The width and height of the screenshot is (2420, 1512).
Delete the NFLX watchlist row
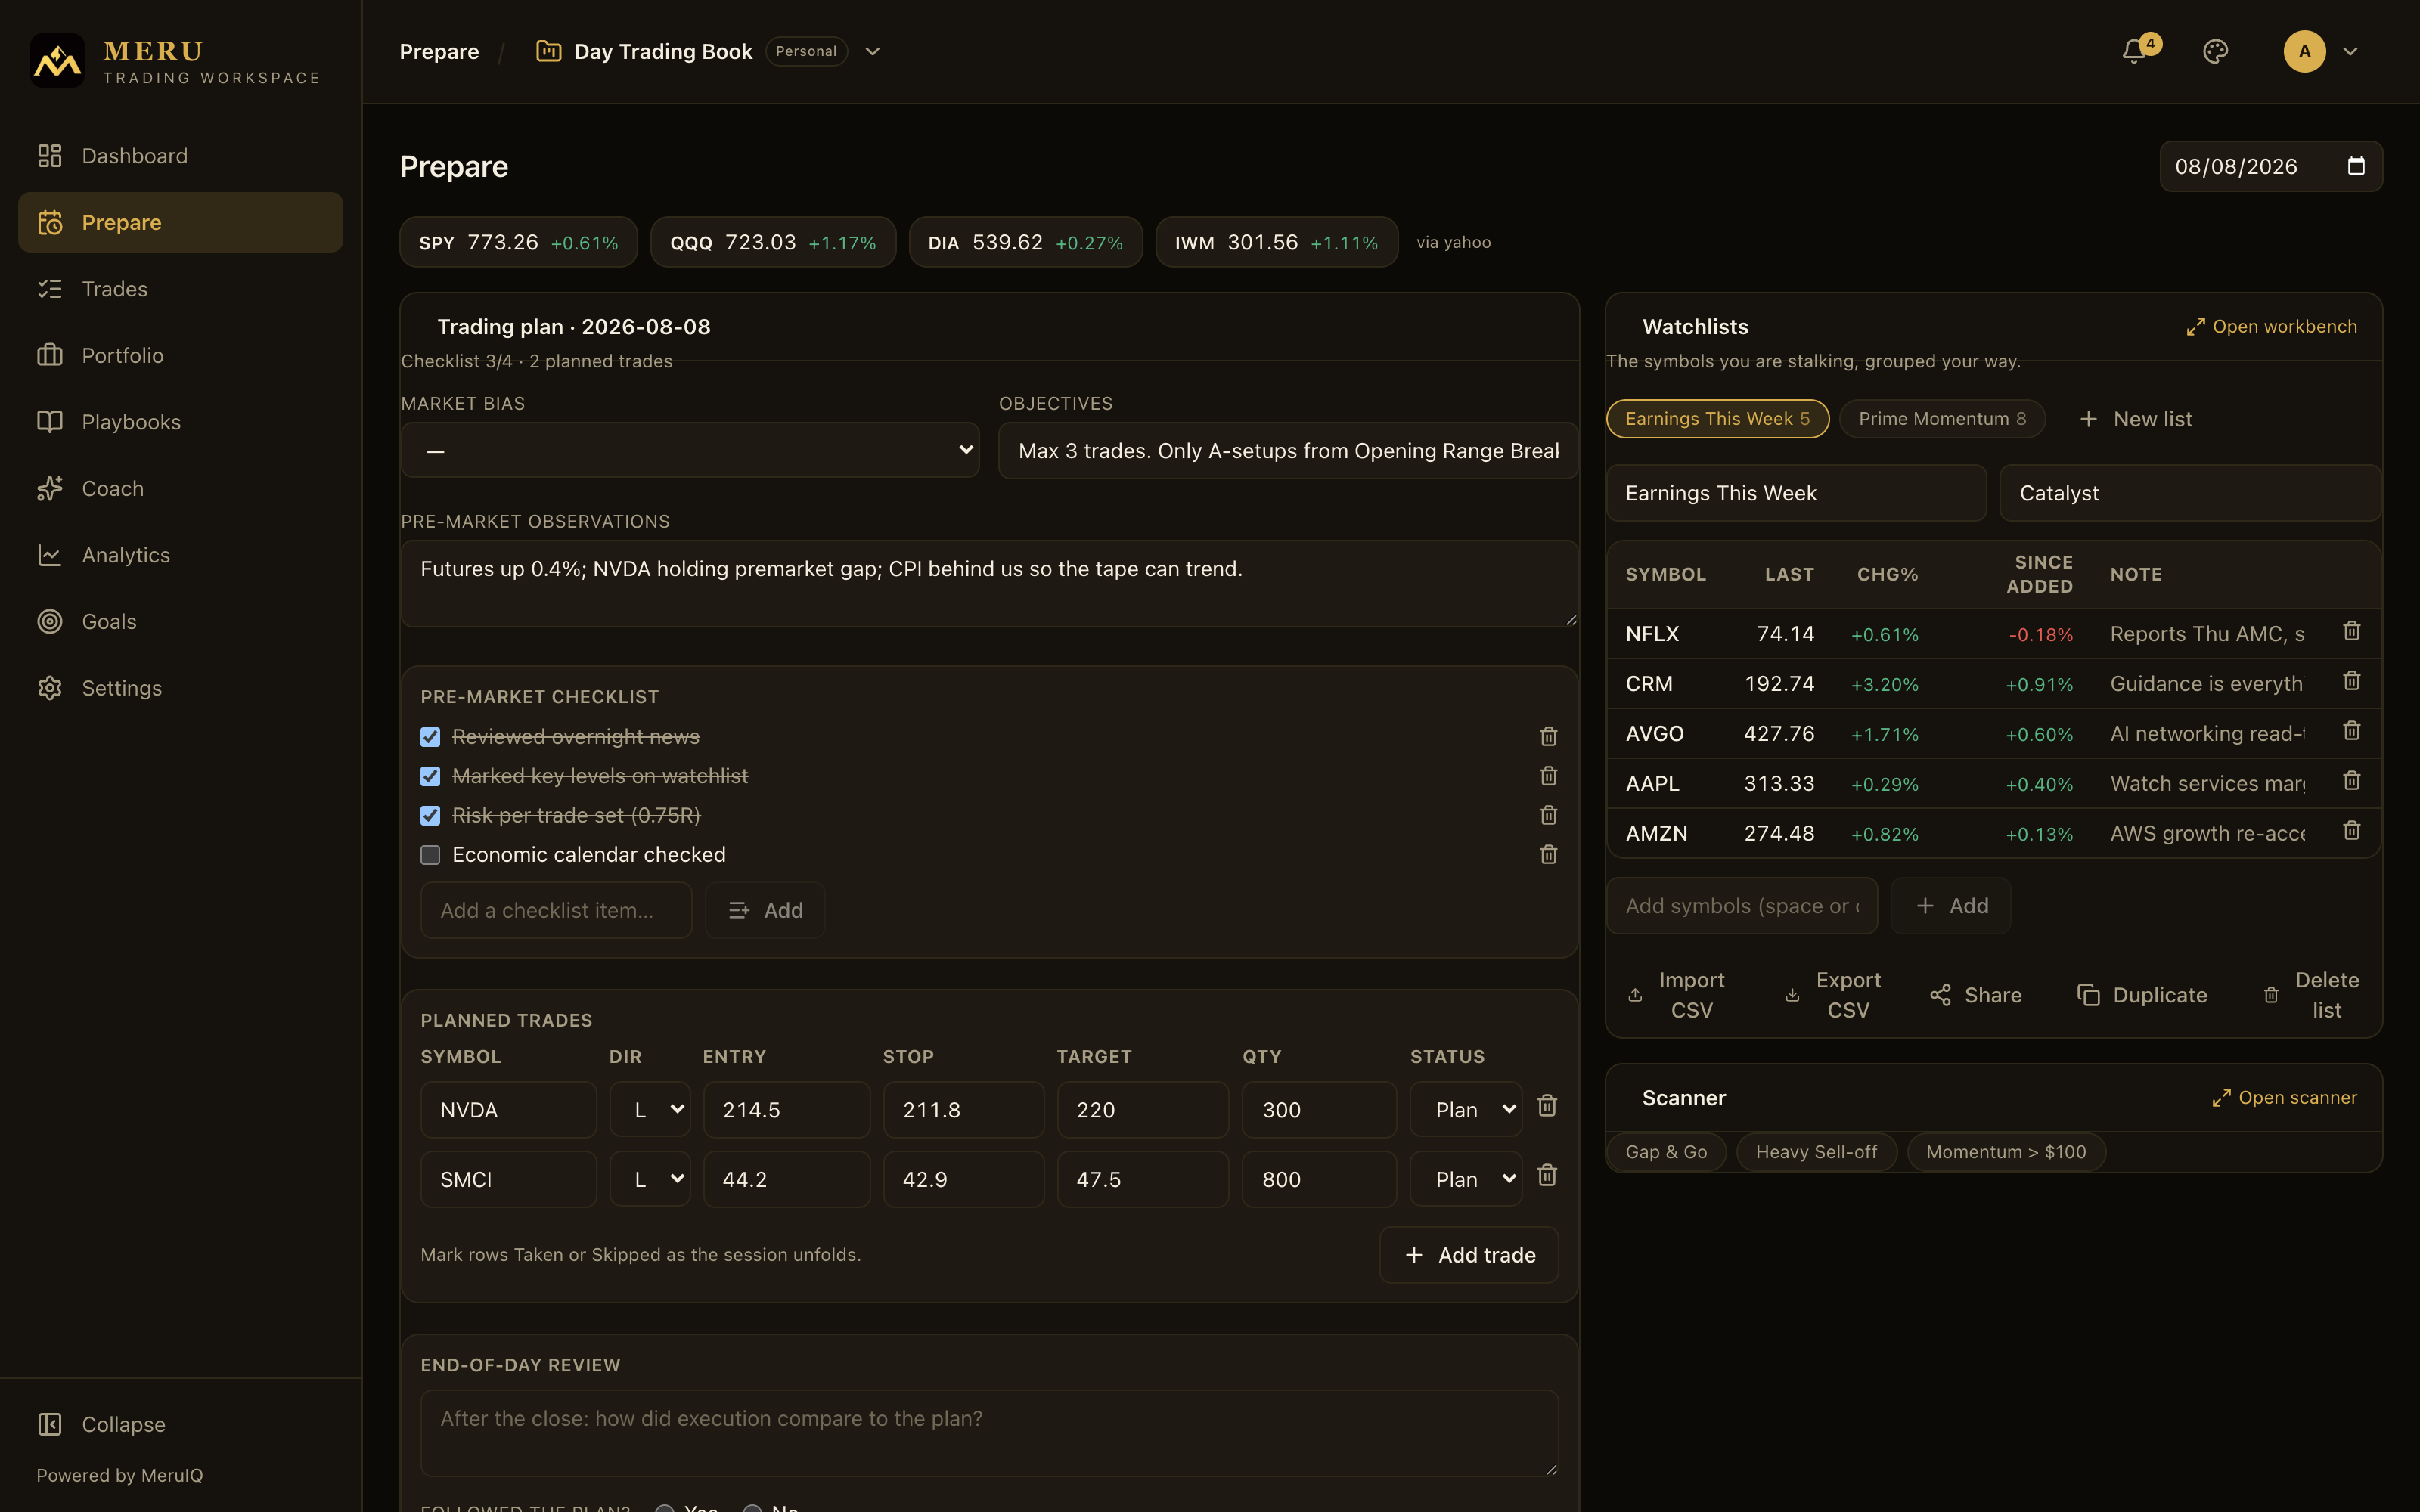(2351, 631)
